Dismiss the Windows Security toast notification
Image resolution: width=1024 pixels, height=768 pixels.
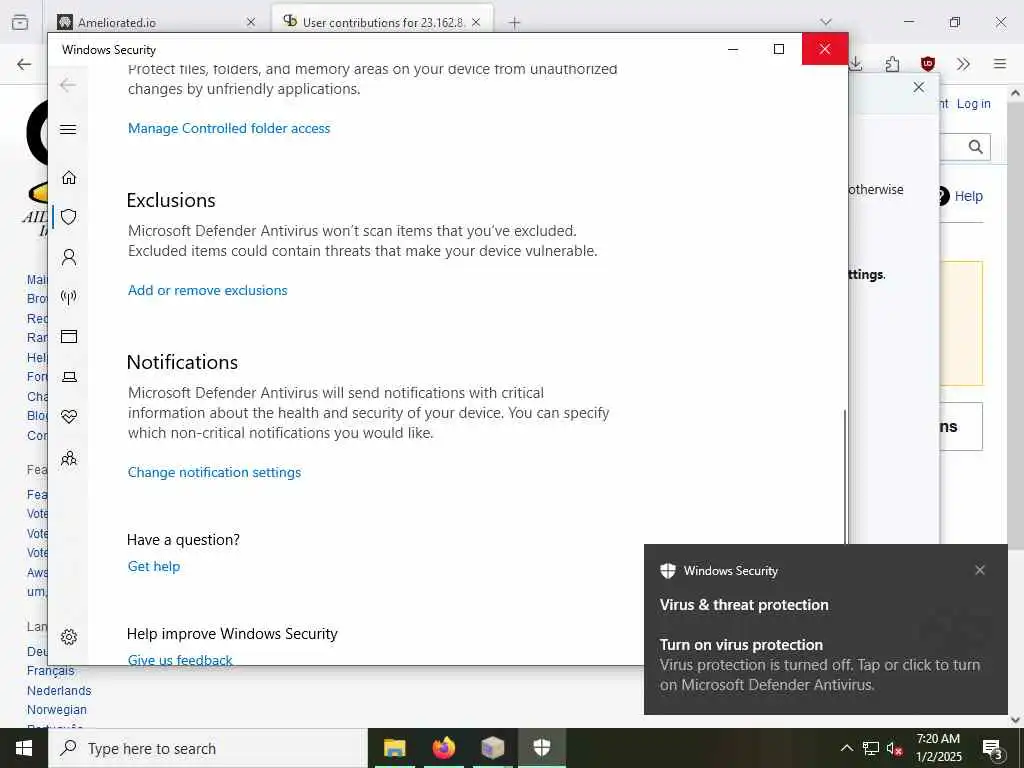tap(980, 570)
